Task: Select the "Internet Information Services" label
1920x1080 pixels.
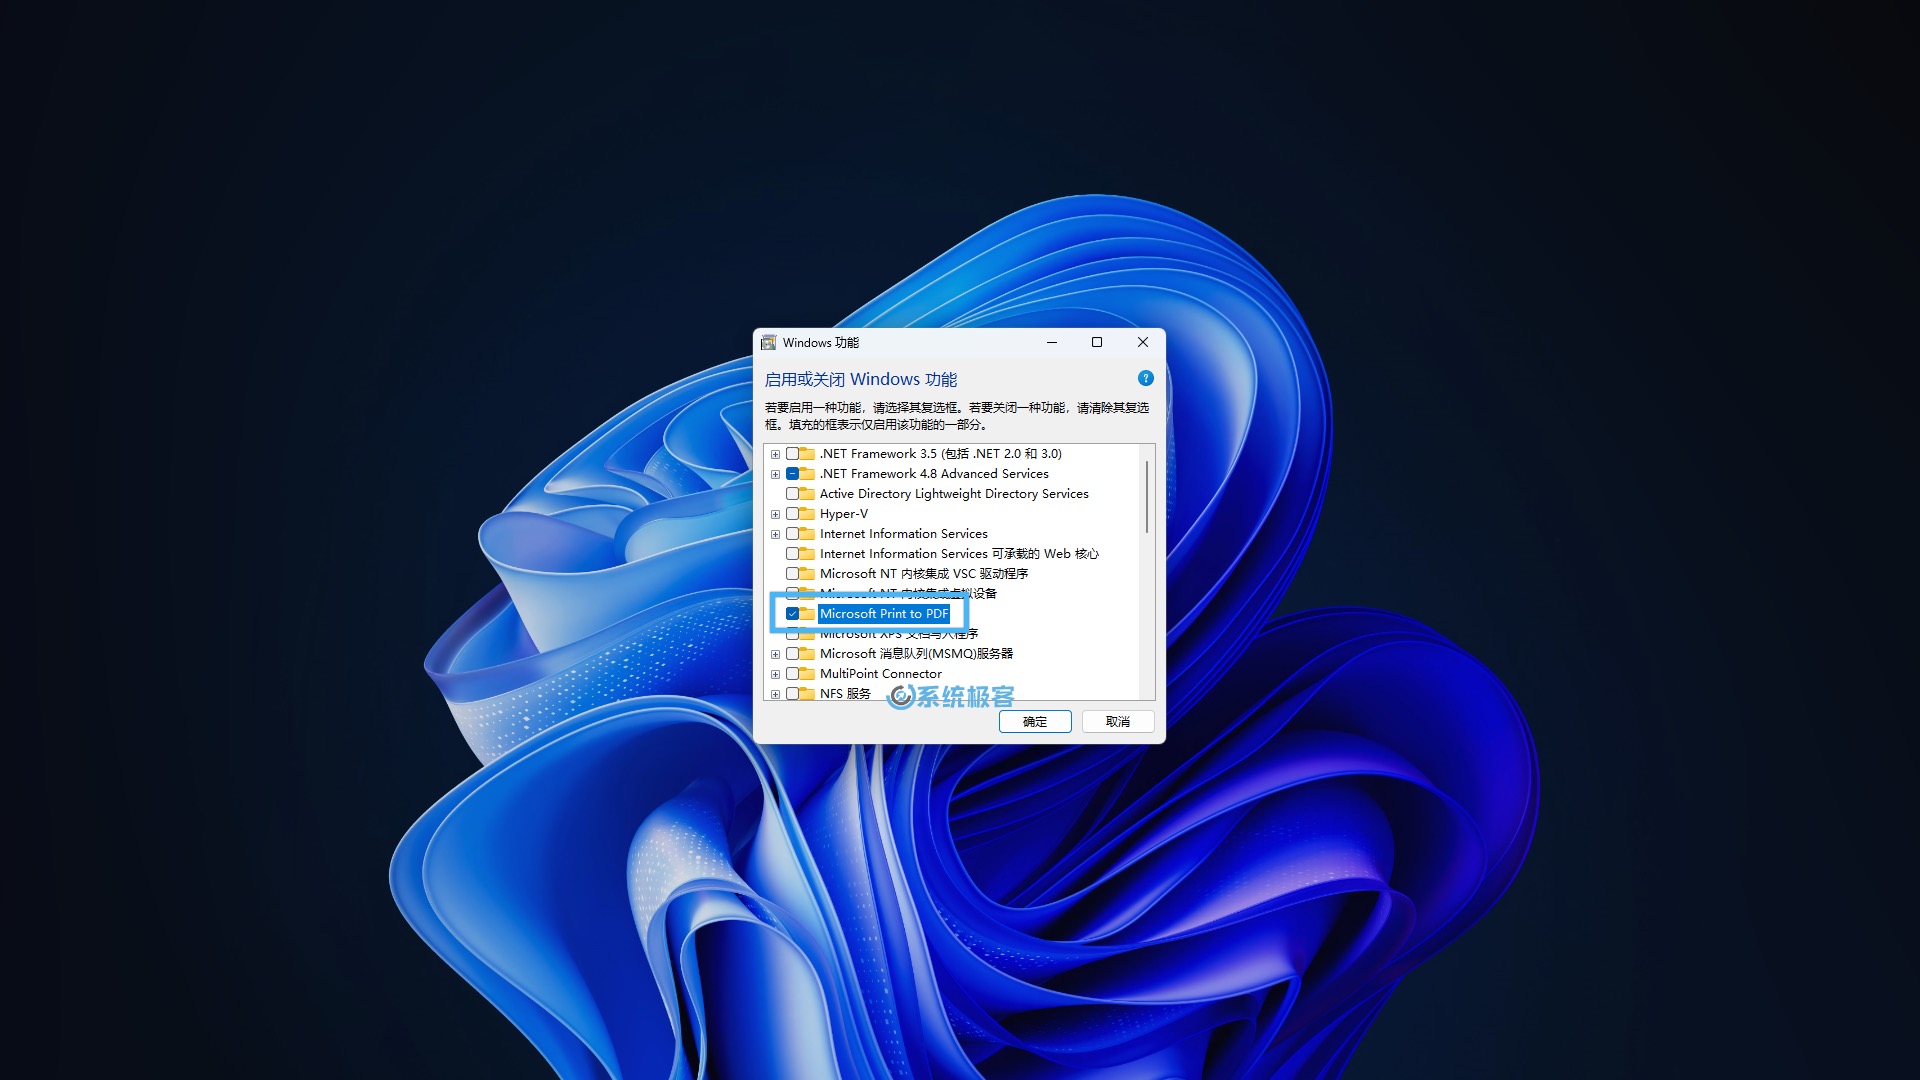Action: tap(904, 534)
